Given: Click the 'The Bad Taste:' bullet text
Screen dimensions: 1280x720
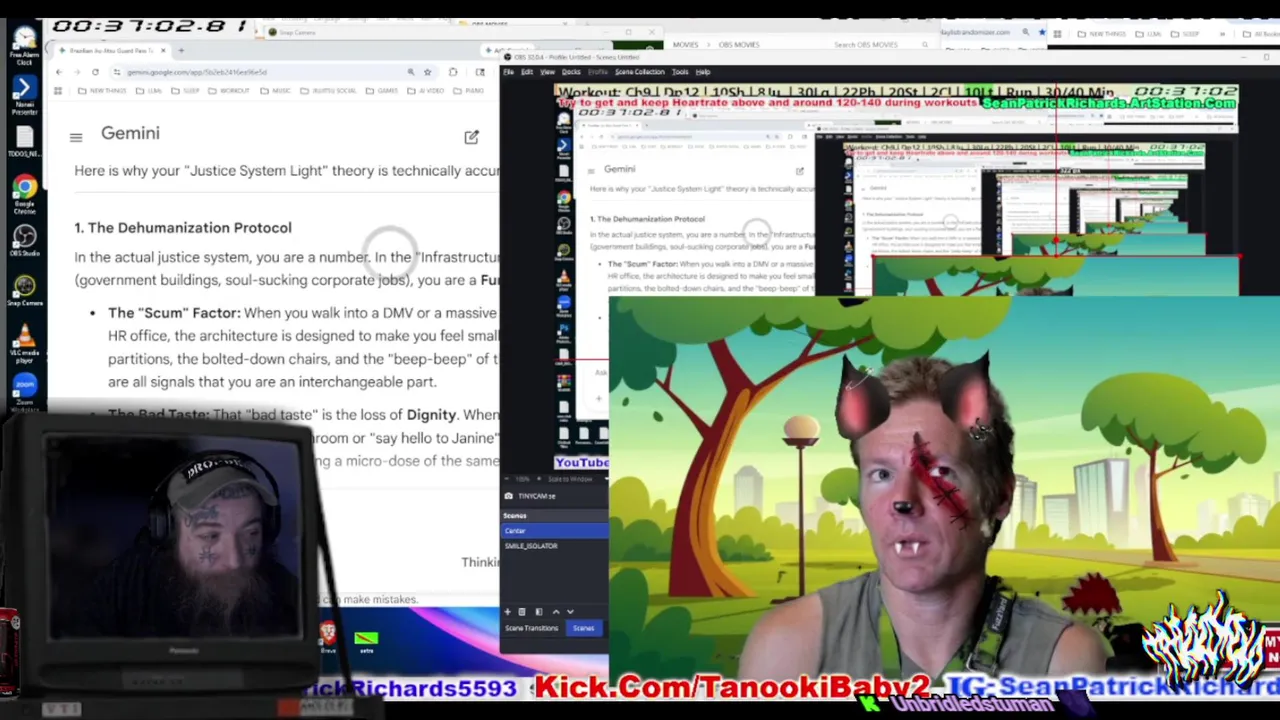Looking at the screenshot, I should coord(158,414).
